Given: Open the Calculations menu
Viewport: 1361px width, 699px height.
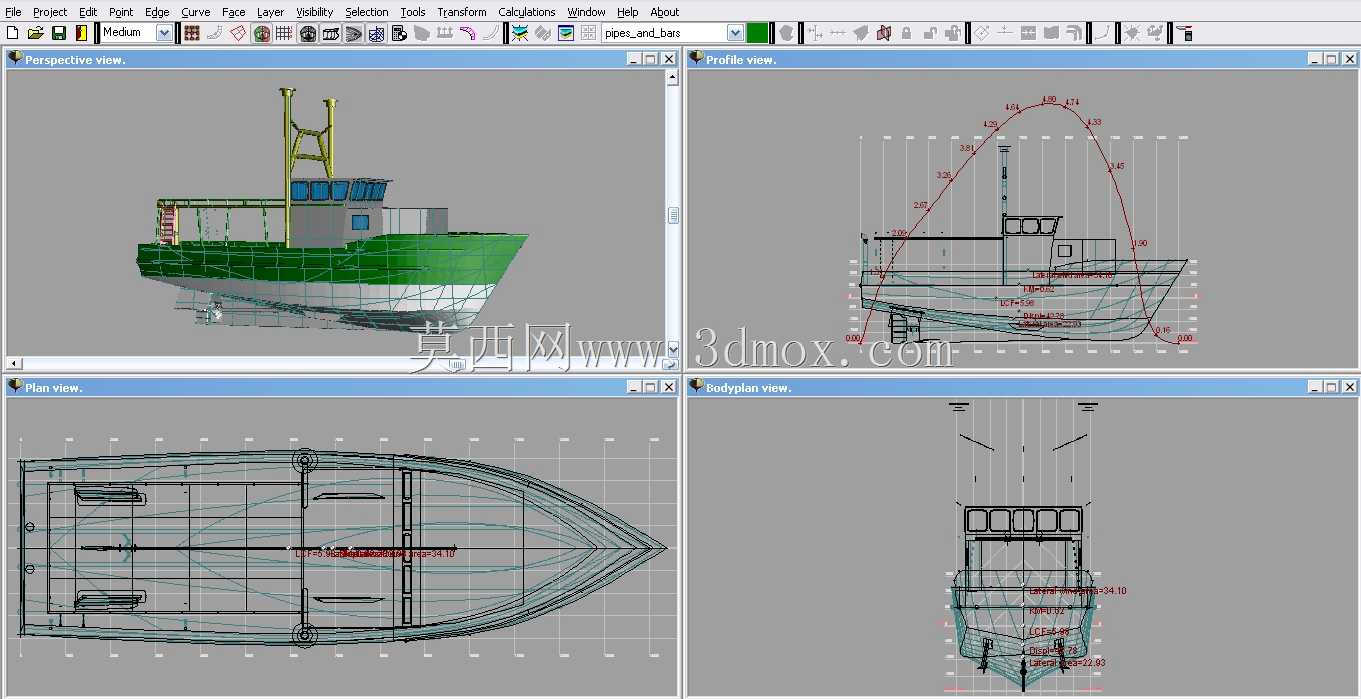Looking at the screenshot, I should 527,12.
